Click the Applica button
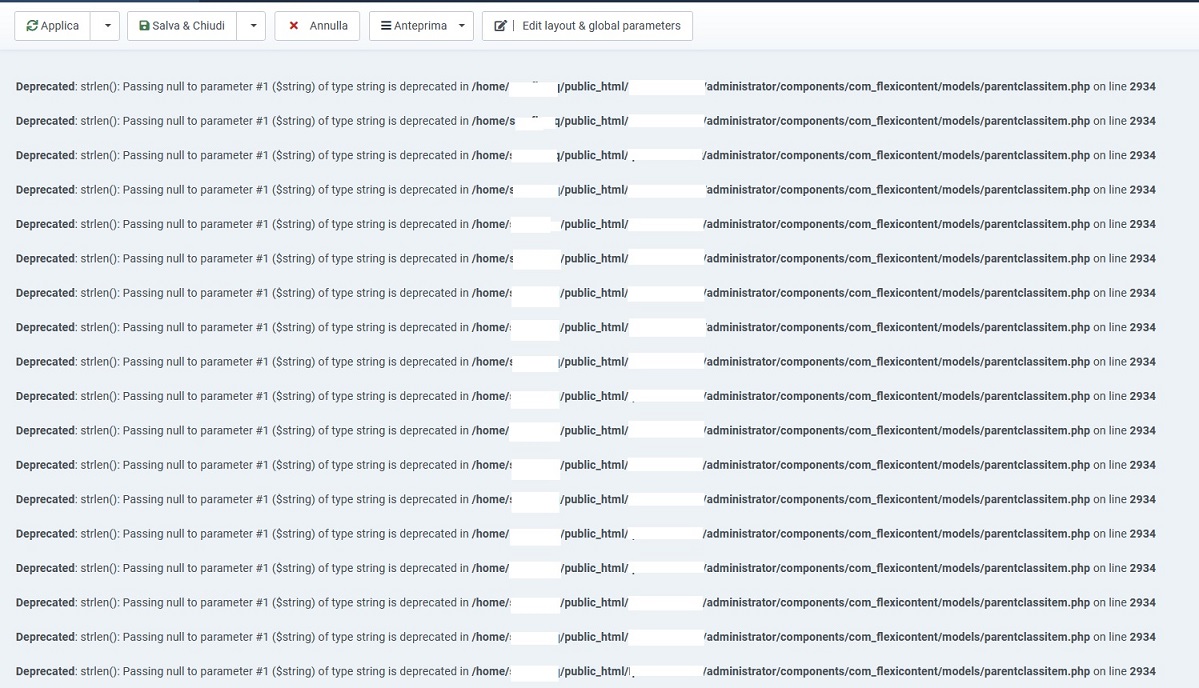The image size is (1199, 688). (52, 26)
